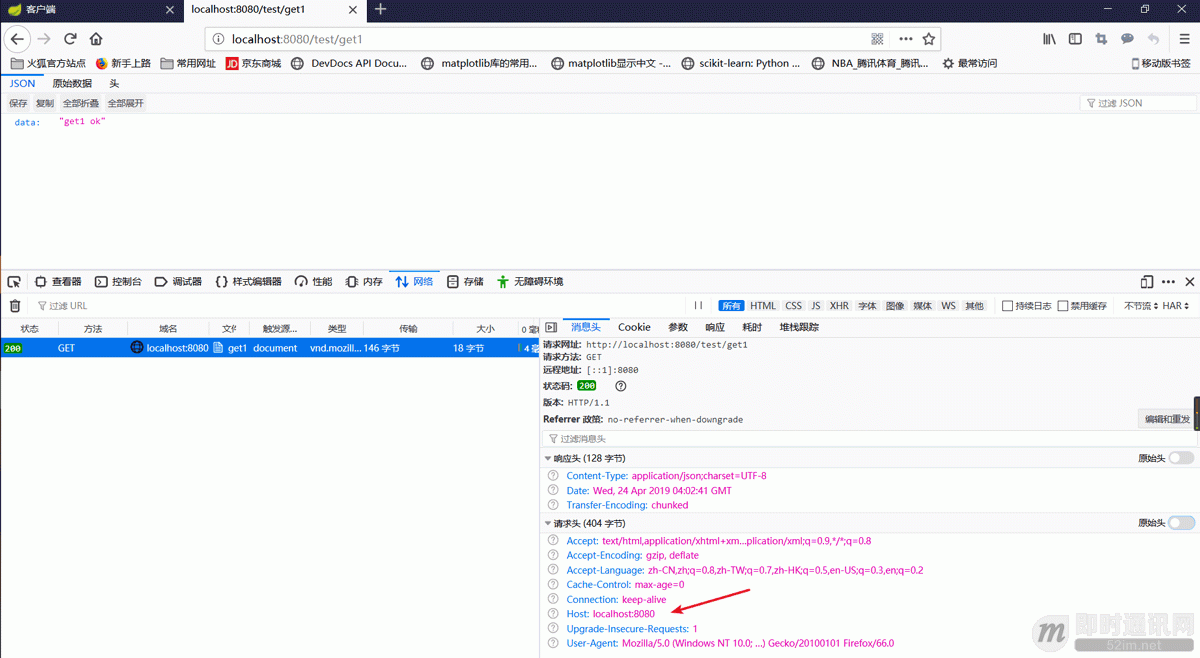Reload the current page

click(x=69, y=38)
